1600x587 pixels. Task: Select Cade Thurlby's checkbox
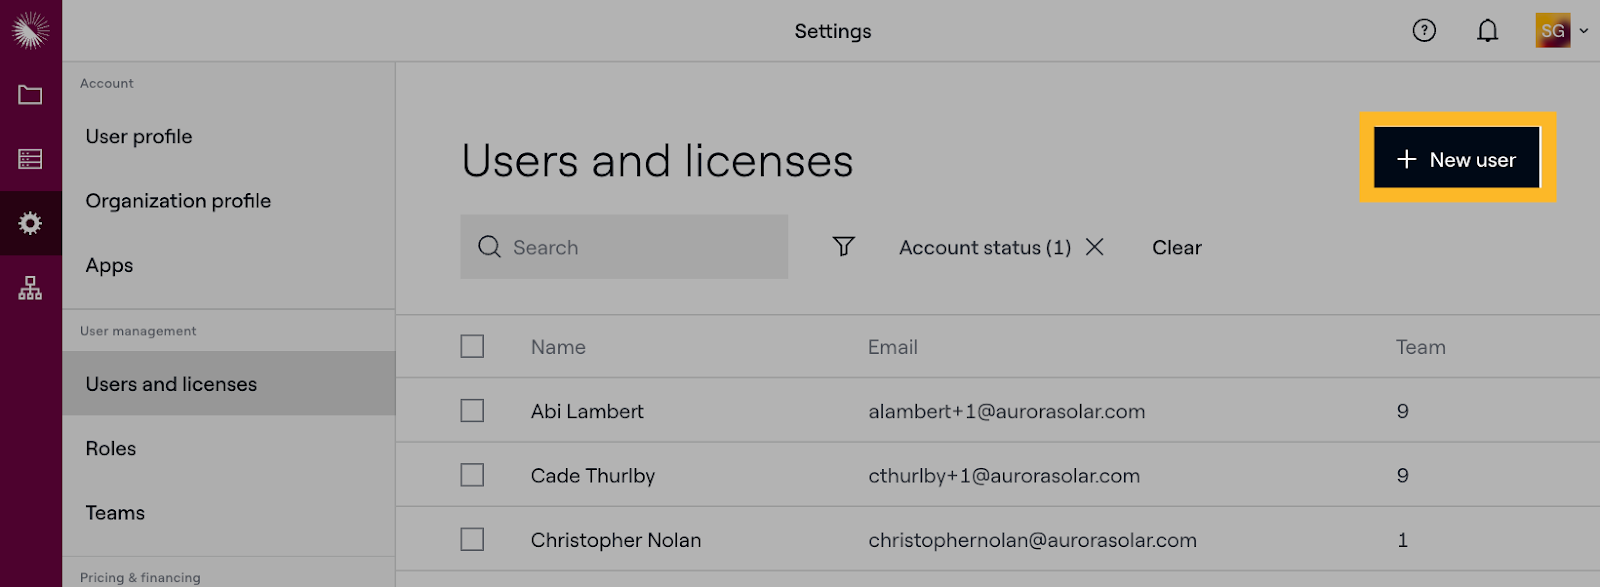472,475
